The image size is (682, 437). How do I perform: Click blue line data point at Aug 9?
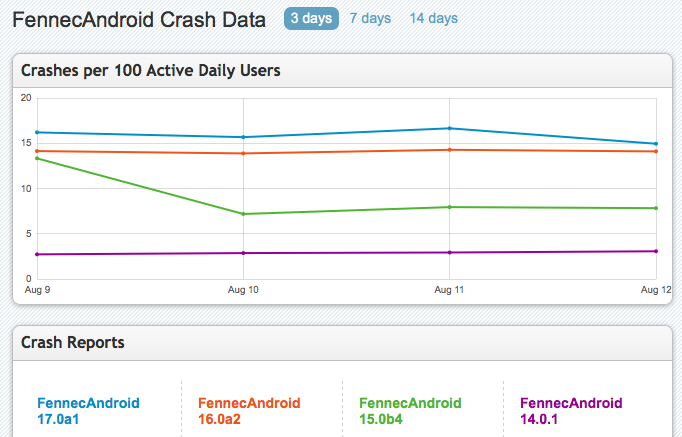(37, 132)
